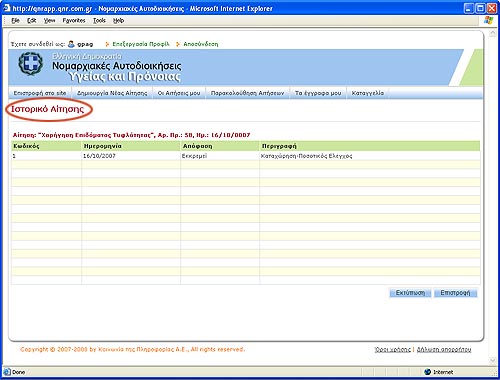Click the Περιγραφή column header
Viewport: 500px width, 380px height.
click(370, 146)
